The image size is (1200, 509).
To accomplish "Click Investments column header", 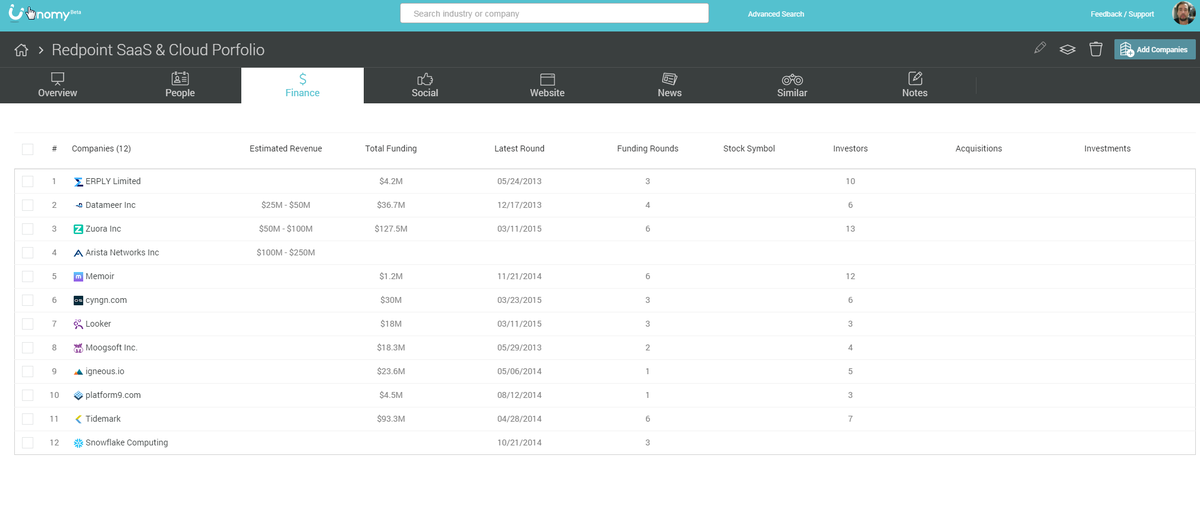I will click(x=1107, y=149).
